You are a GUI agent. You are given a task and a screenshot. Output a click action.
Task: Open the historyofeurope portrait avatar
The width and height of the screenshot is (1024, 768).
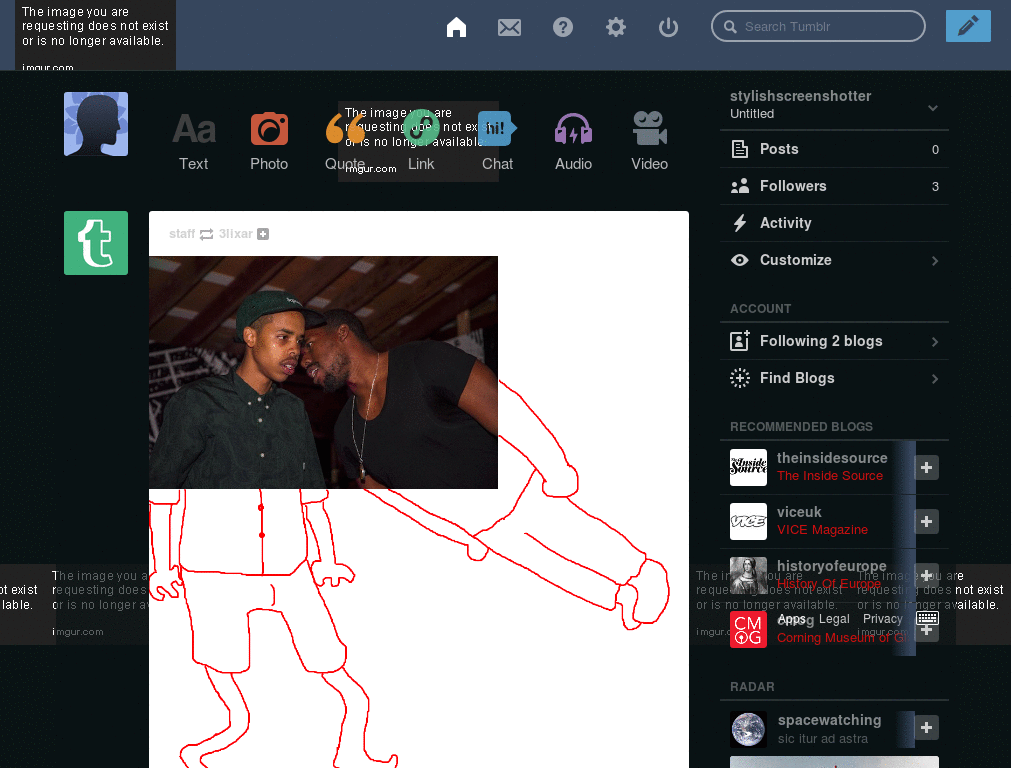(748, 575)
